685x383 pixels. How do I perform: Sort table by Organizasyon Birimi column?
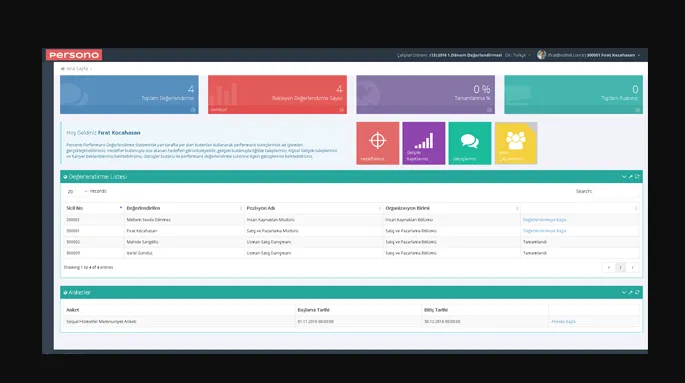click(452, 208)
